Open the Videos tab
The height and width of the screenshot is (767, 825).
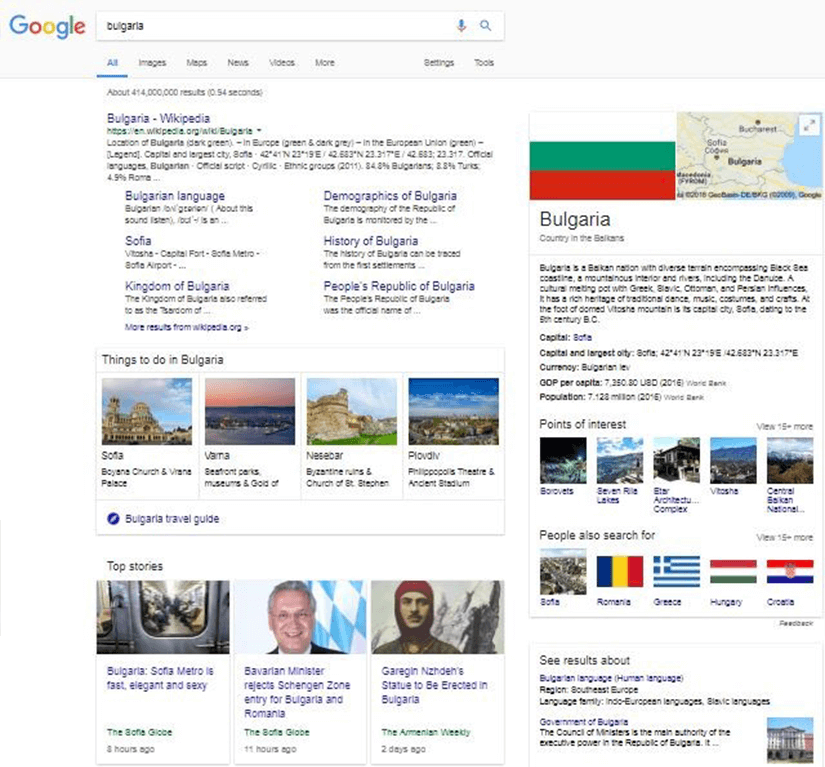(x=282, y=63)
